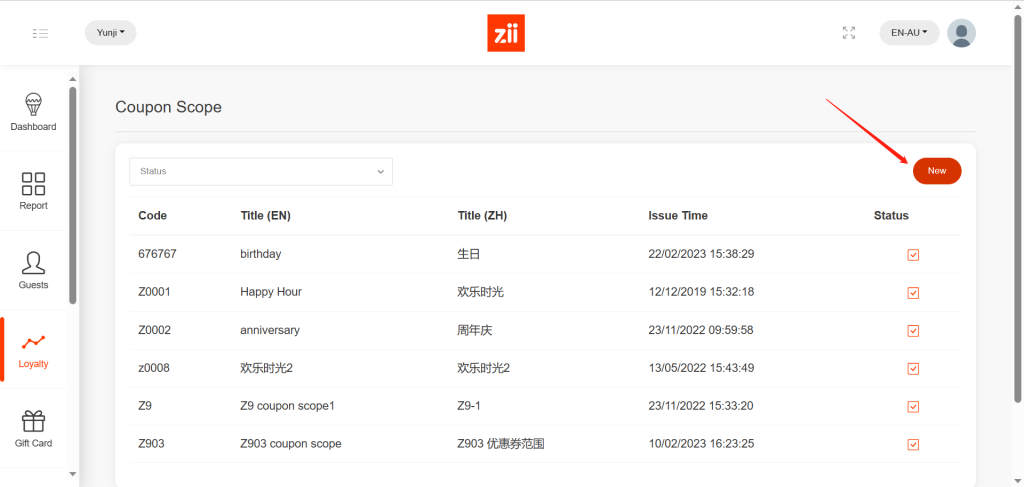Toggle status checkbox for anniversary row

point(913,331)
